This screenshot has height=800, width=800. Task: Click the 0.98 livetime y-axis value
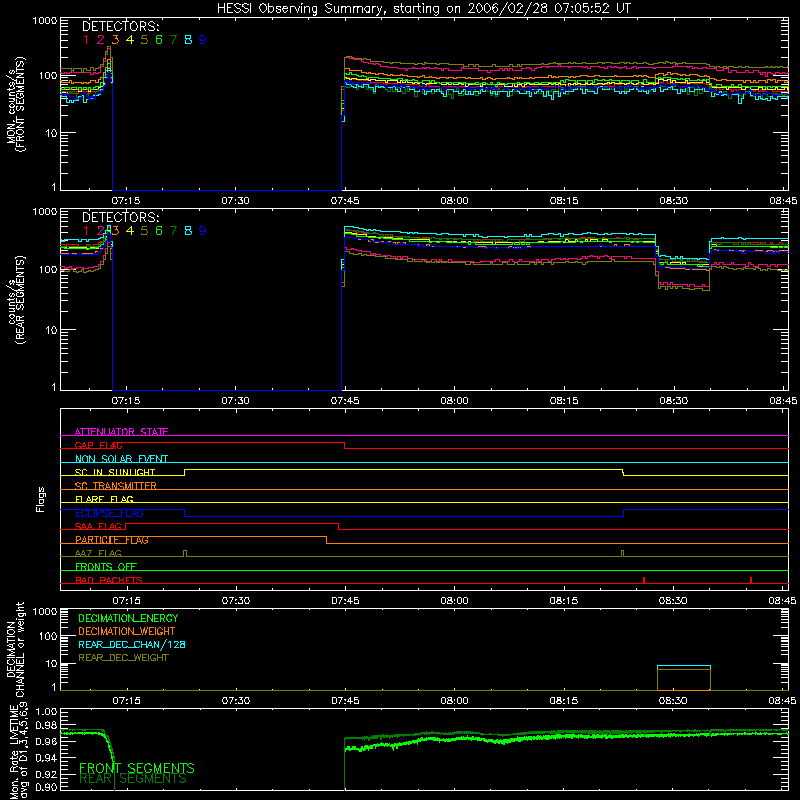[x=47, y=726]
